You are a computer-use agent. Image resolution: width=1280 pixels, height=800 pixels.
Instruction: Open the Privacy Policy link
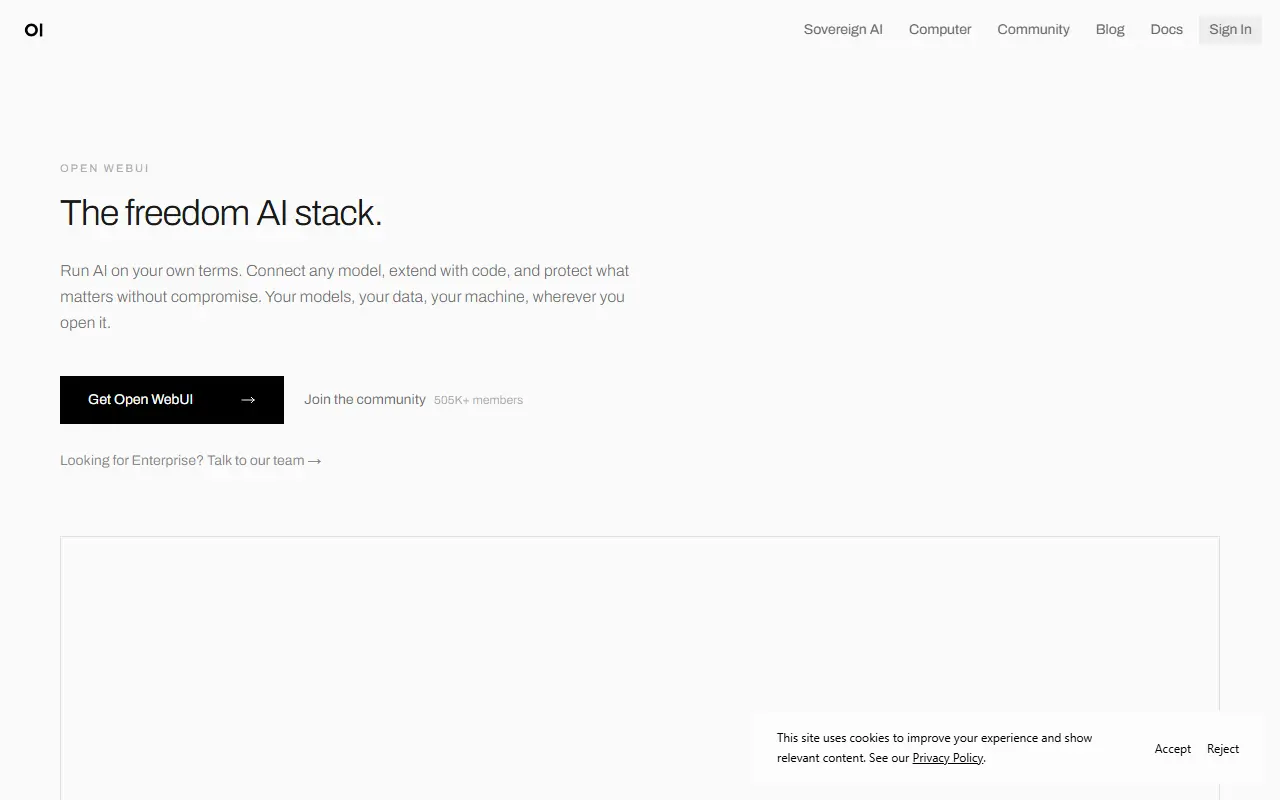[x=948, y=758]
